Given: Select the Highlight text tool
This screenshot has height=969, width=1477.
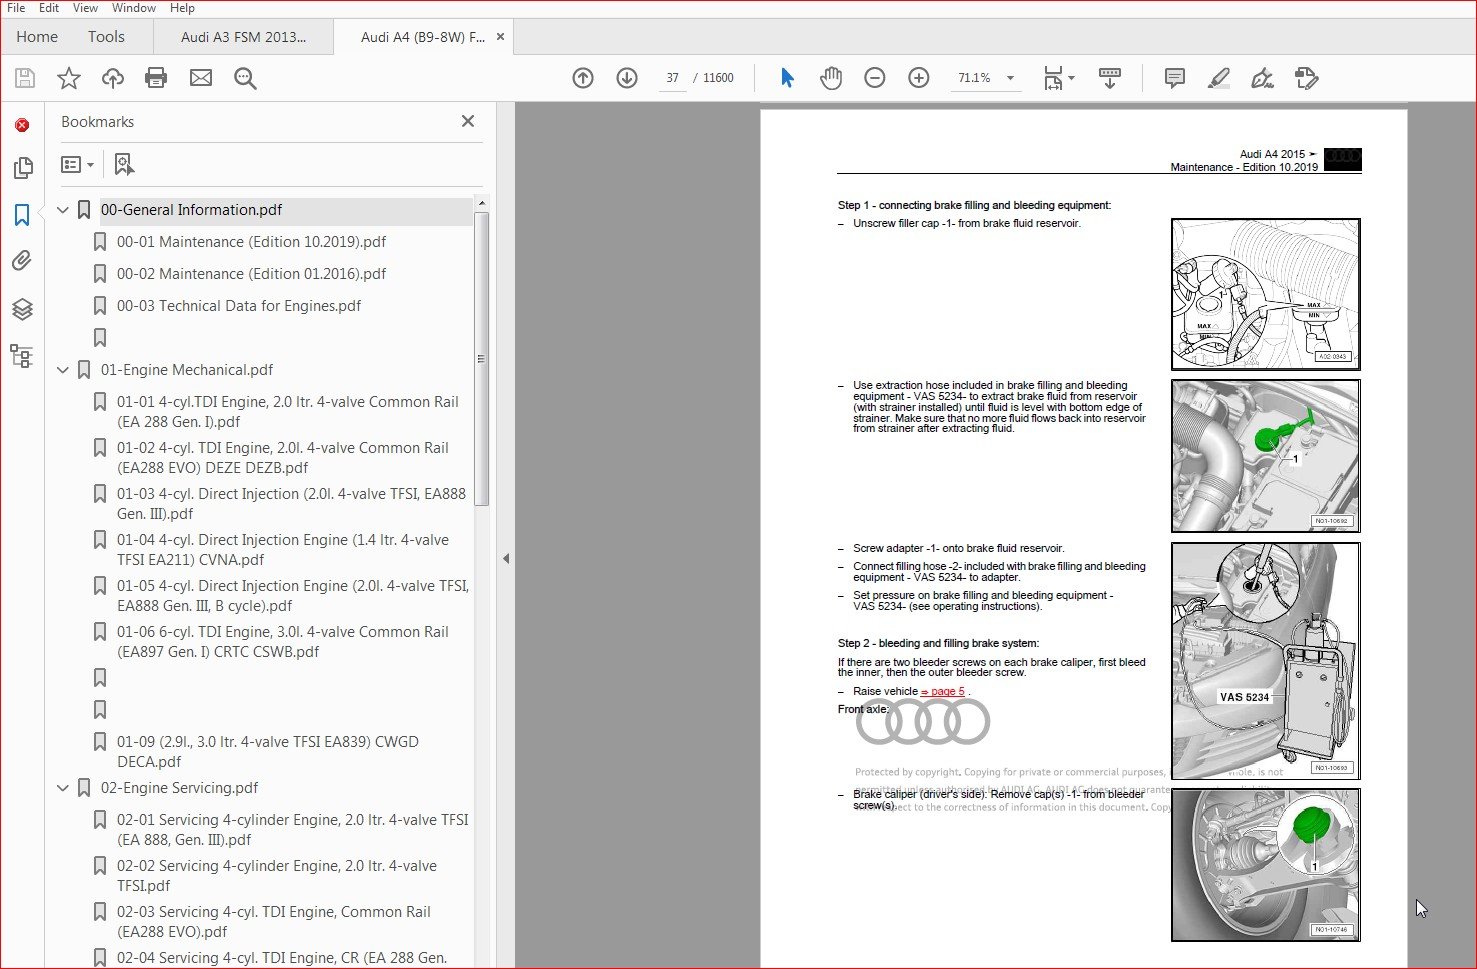Looking at the screenshot, I should click(x=1219, y=78).
